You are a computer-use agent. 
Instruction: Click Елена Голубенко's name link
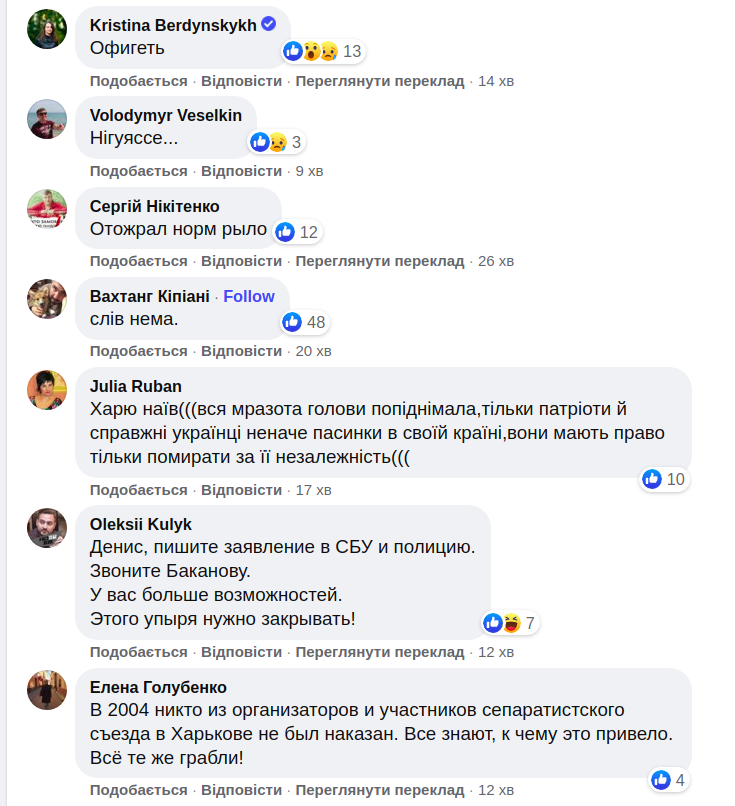point(158,687)
